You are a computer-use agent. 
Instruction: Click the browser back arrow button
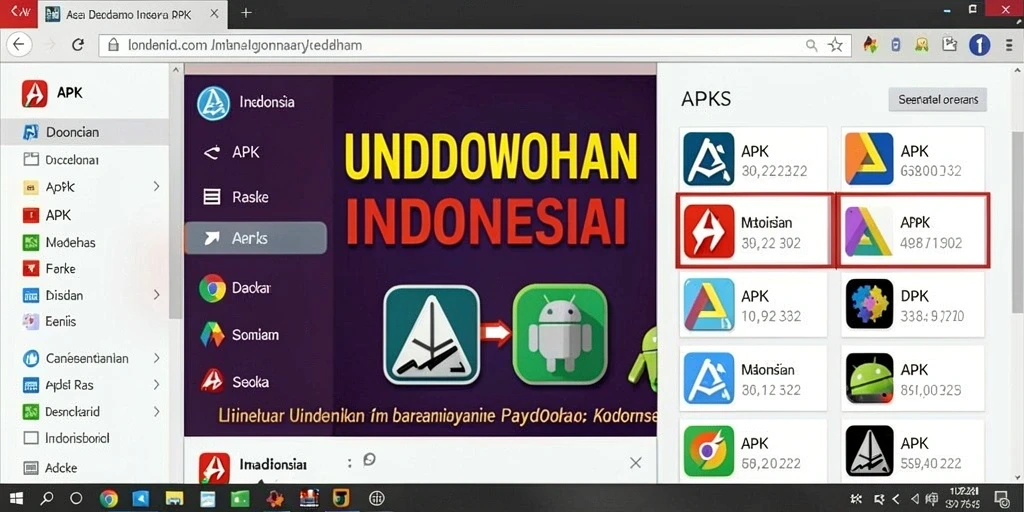(x=18, y=44)
